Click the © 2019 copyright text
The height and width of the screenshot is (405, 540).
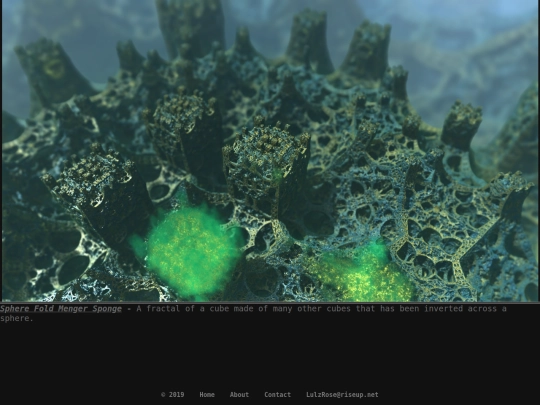click(x=173, y=395)
